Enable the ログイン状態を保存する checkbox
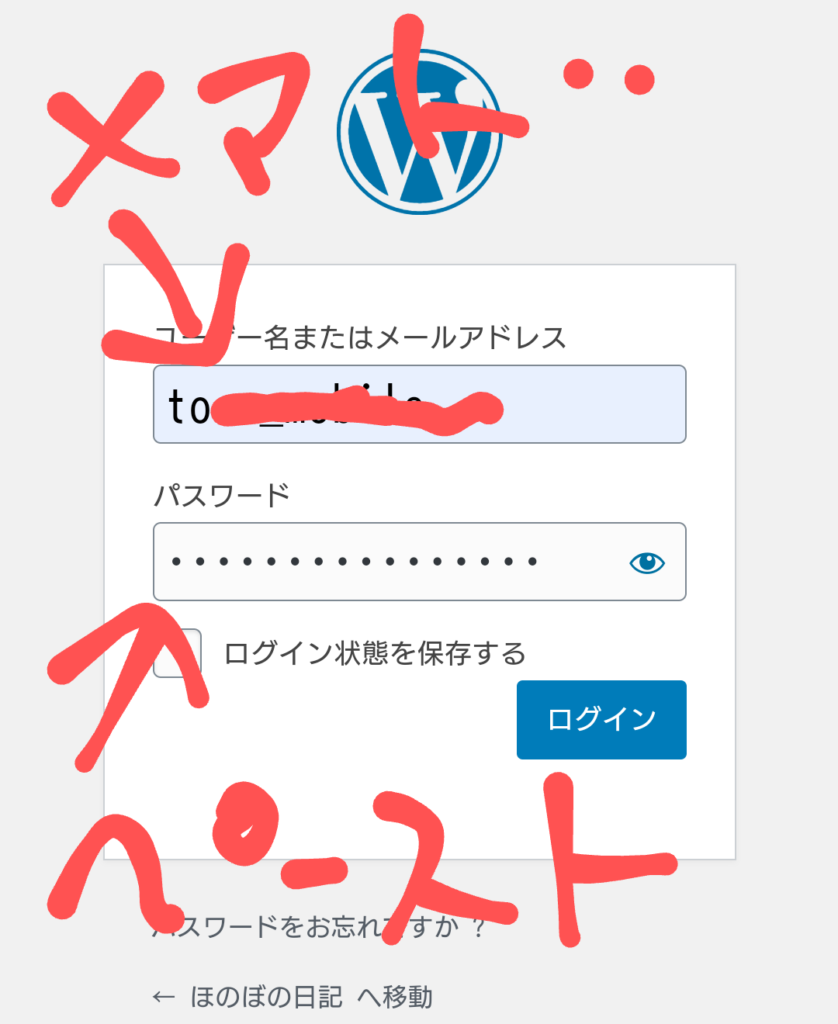 (178, 652)
